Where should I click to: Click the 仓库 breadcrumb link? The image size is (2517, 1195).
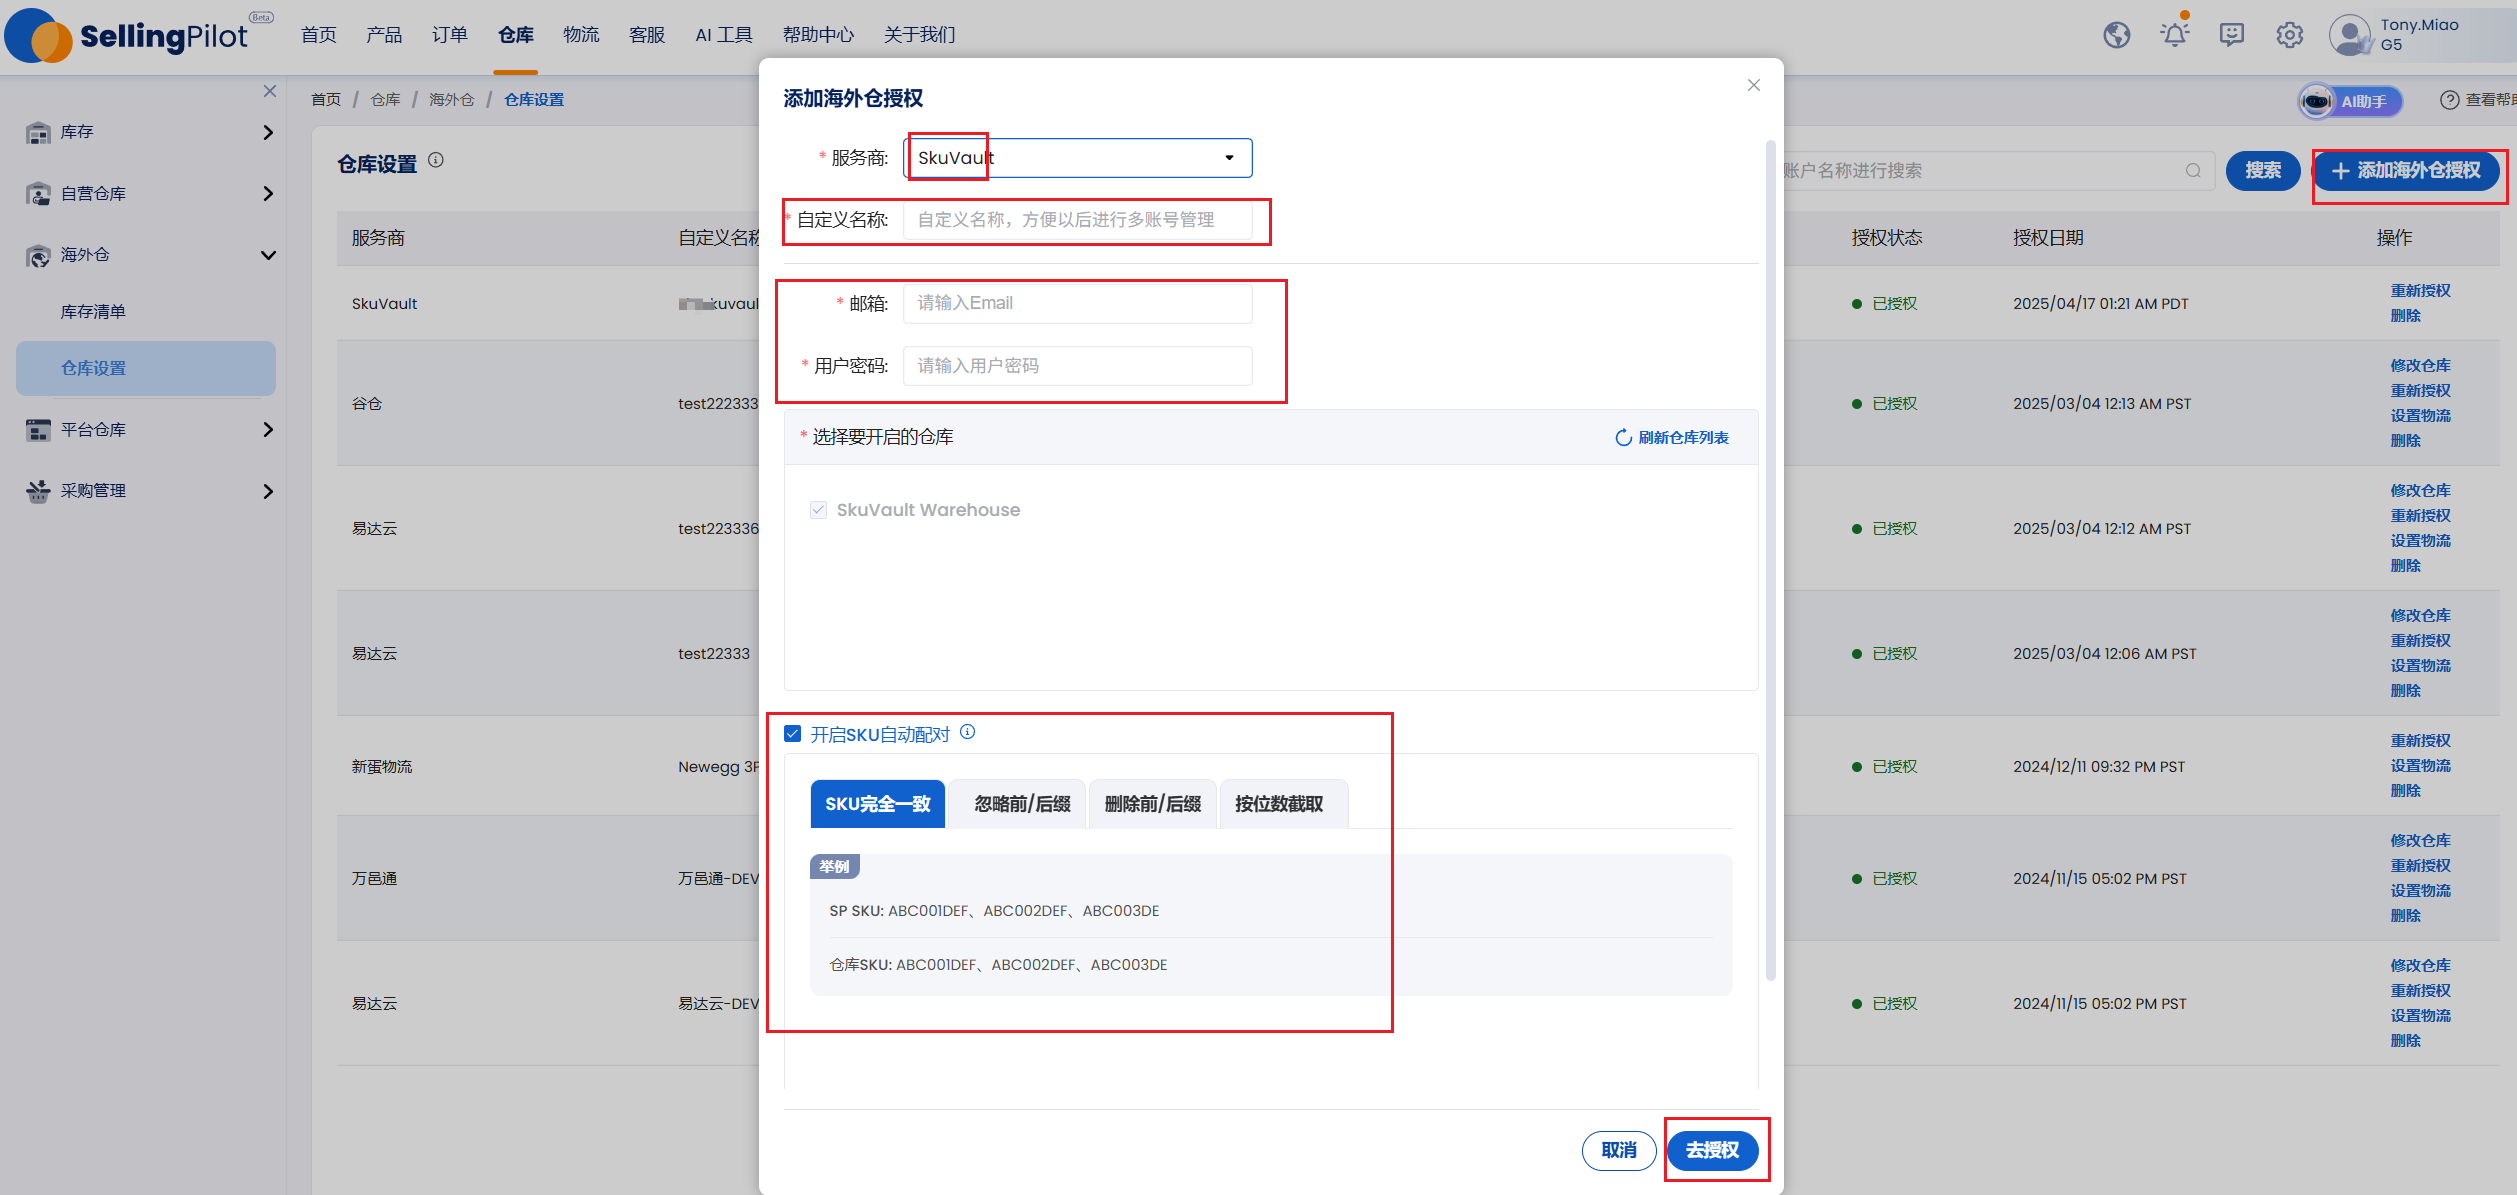coord(385,100)
